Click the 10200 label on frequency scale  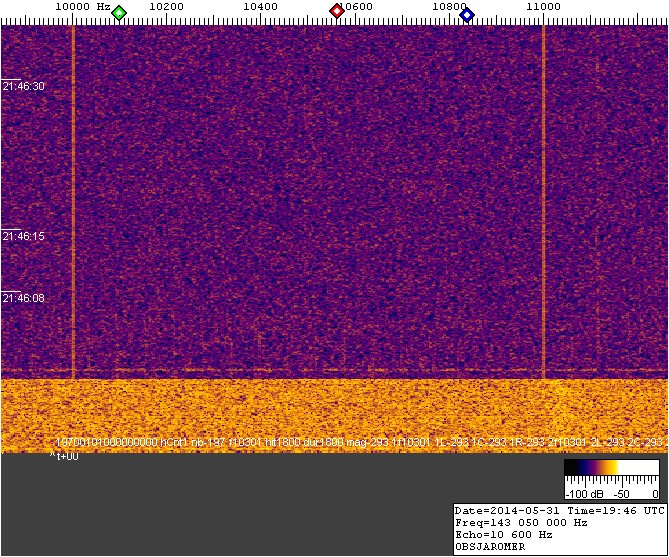pyautogui.click(x=165, y=7)
